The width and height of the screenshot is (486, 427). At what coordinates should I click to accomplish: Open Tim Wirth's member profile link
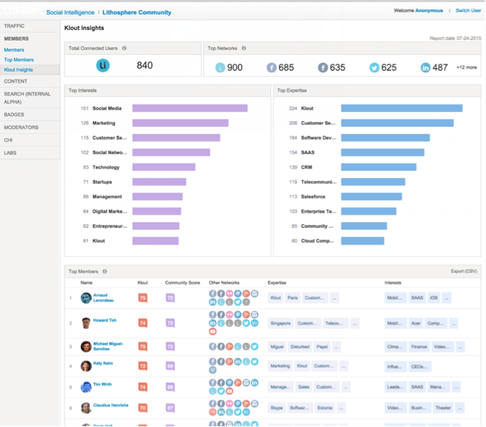(102, 384)
